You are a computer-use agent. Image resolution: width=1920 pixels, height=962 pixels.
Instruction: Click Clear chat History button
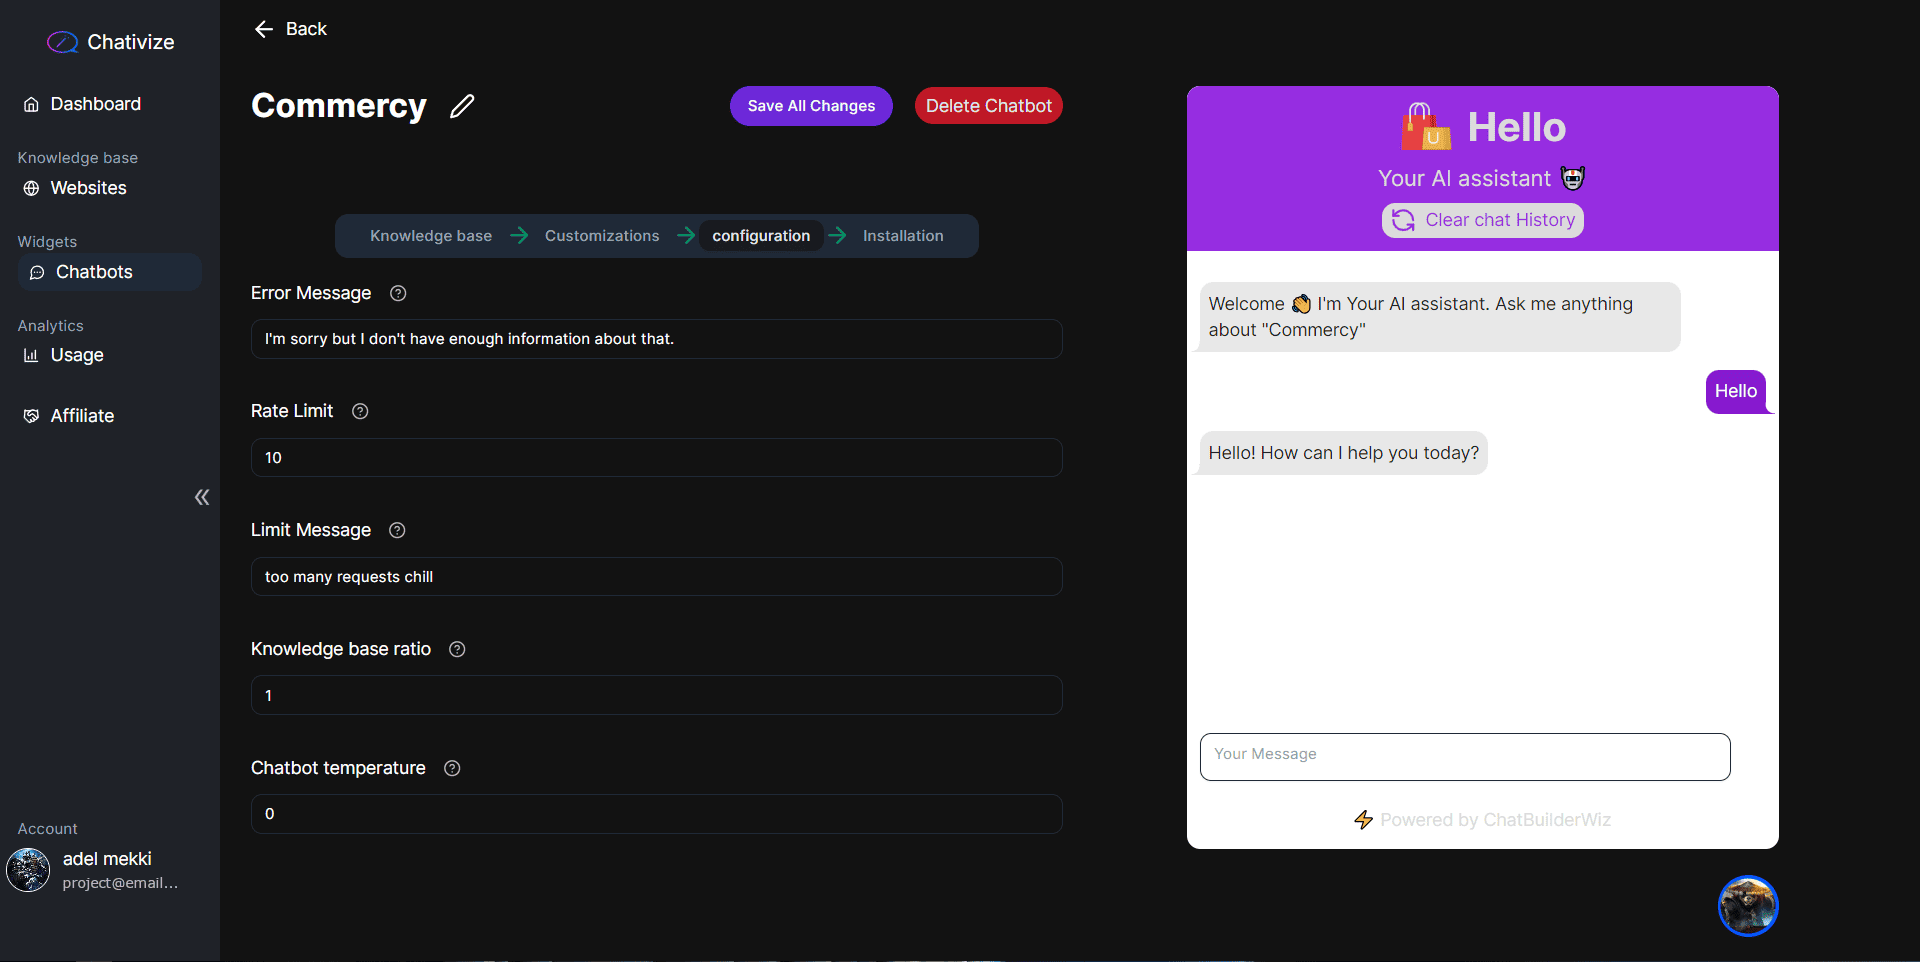coord(1483,220)
